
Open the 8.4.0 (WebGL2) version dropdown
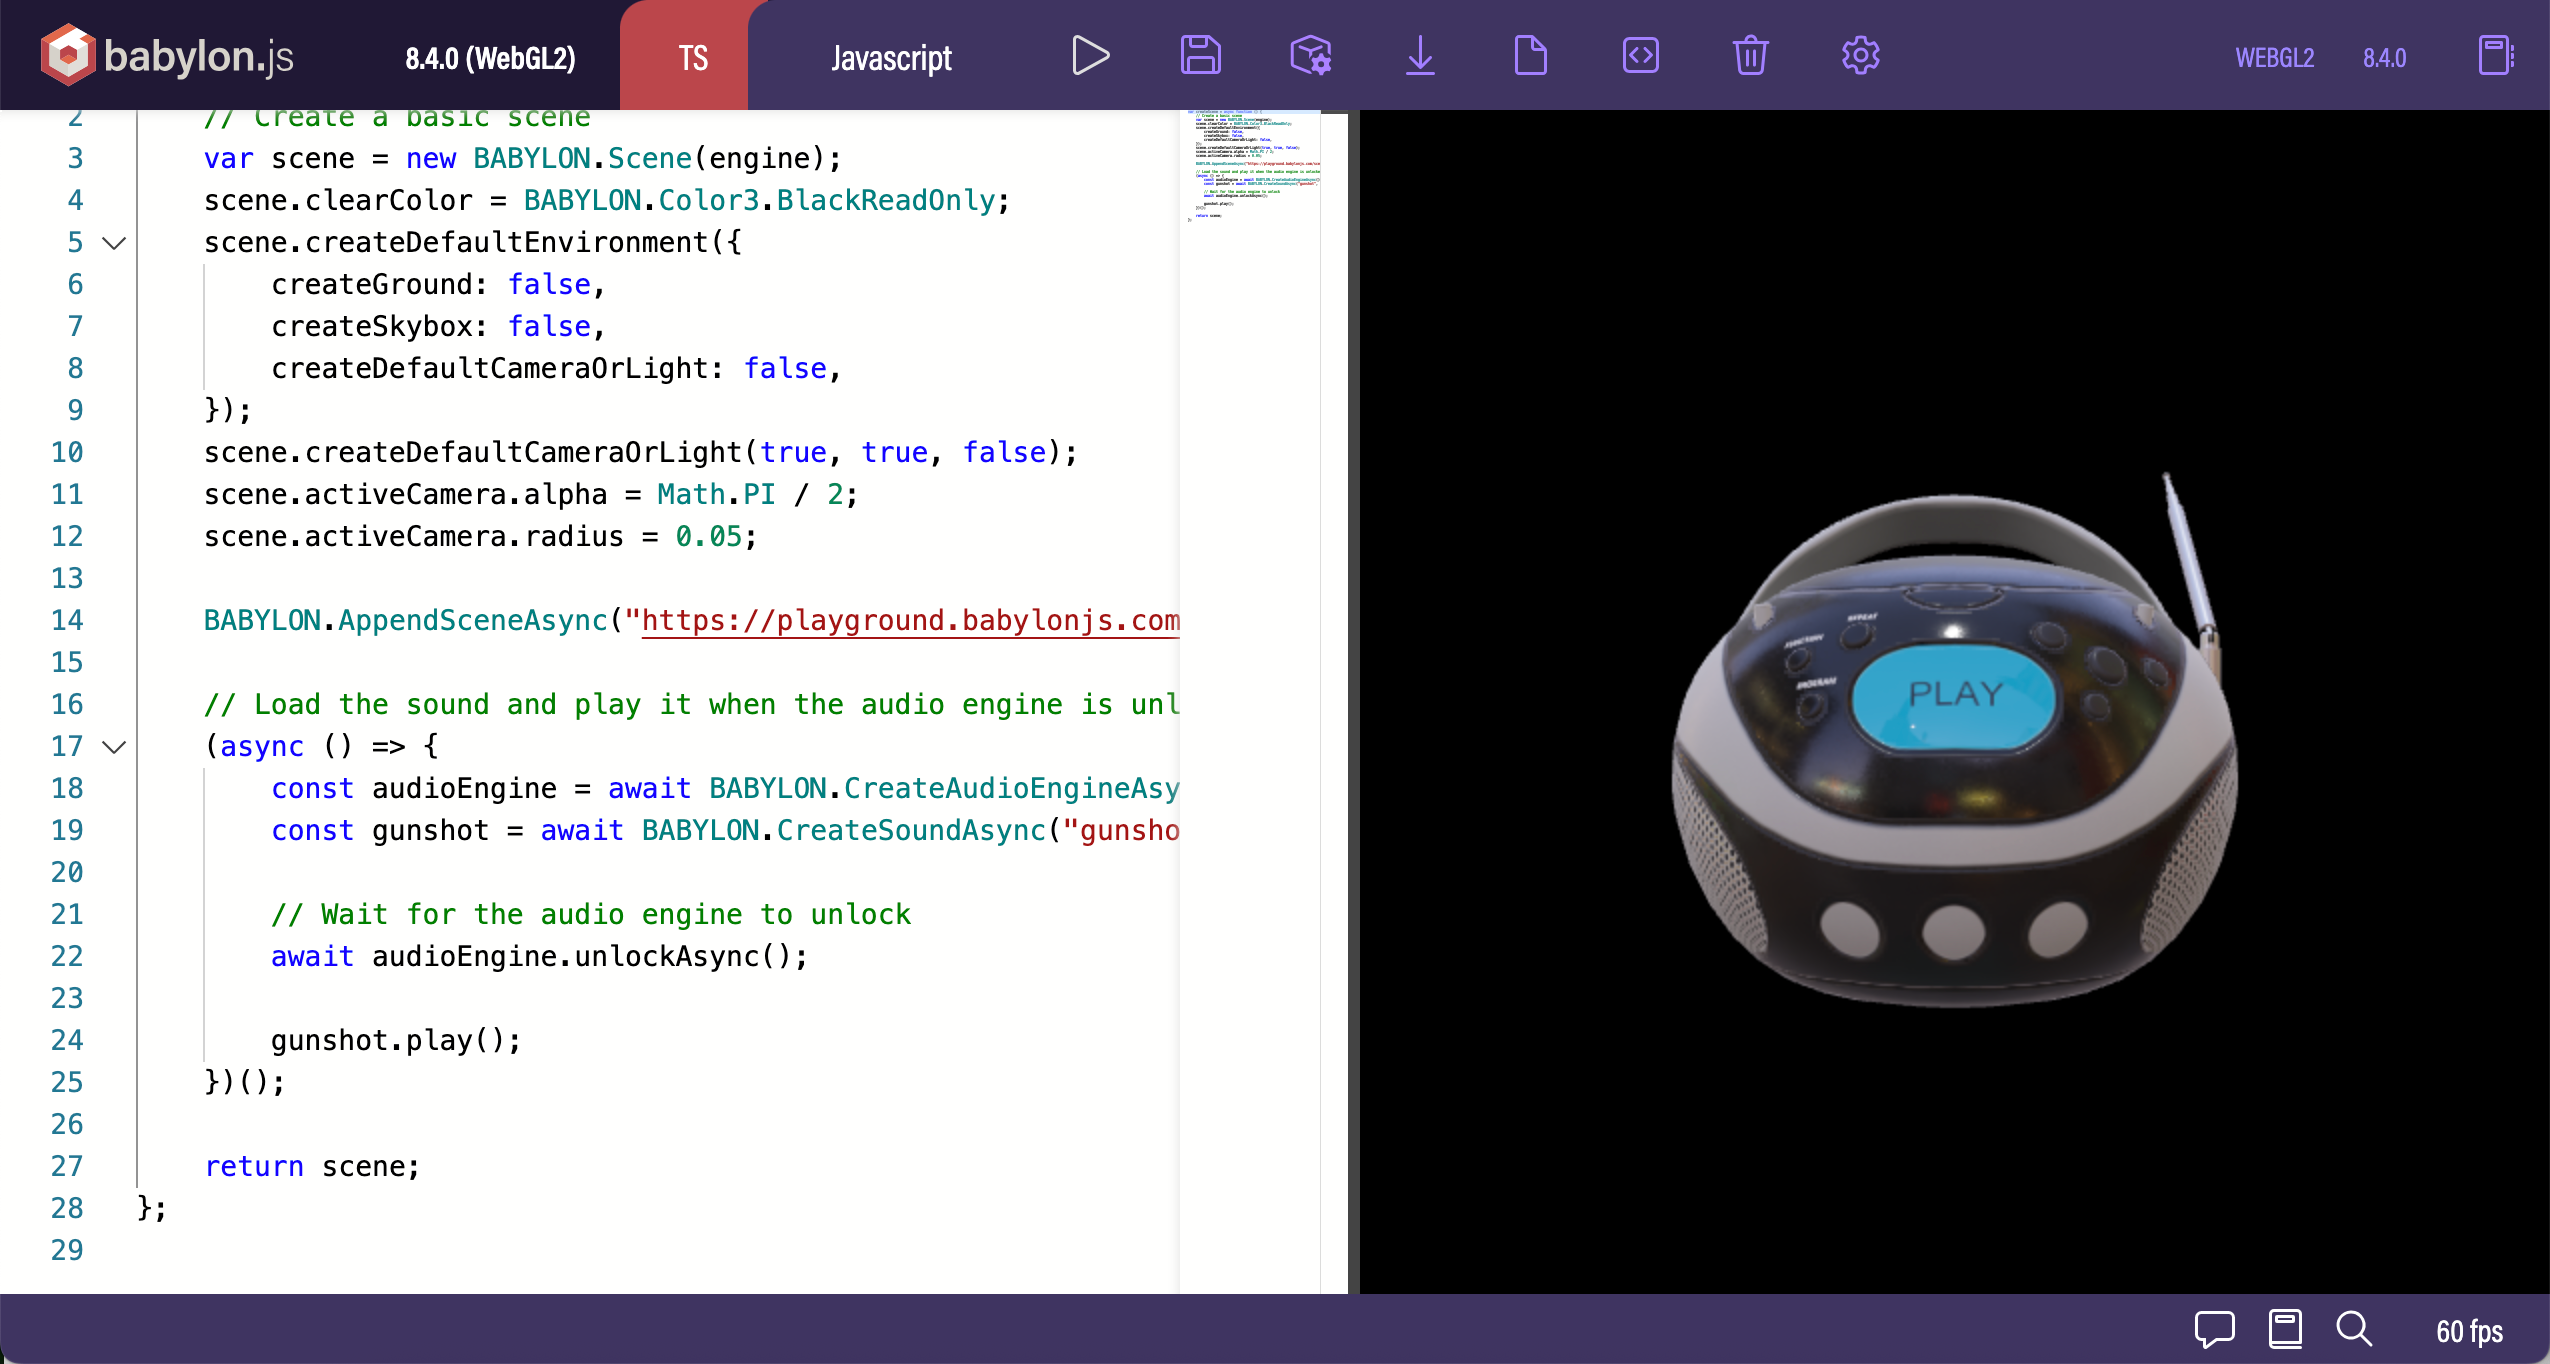pyautogui.click(x=491, y=57)
